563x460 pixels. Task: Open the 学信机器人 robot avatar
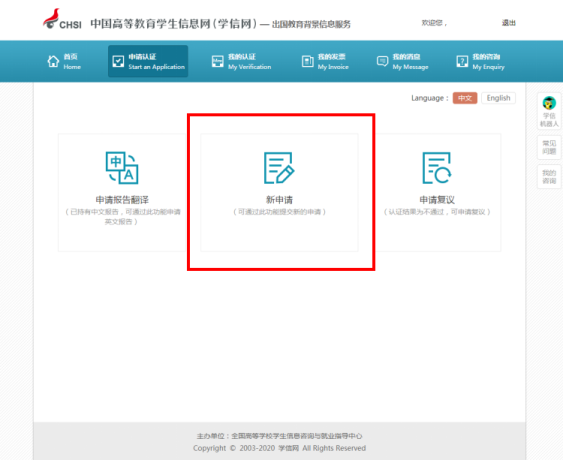[549, 103]
